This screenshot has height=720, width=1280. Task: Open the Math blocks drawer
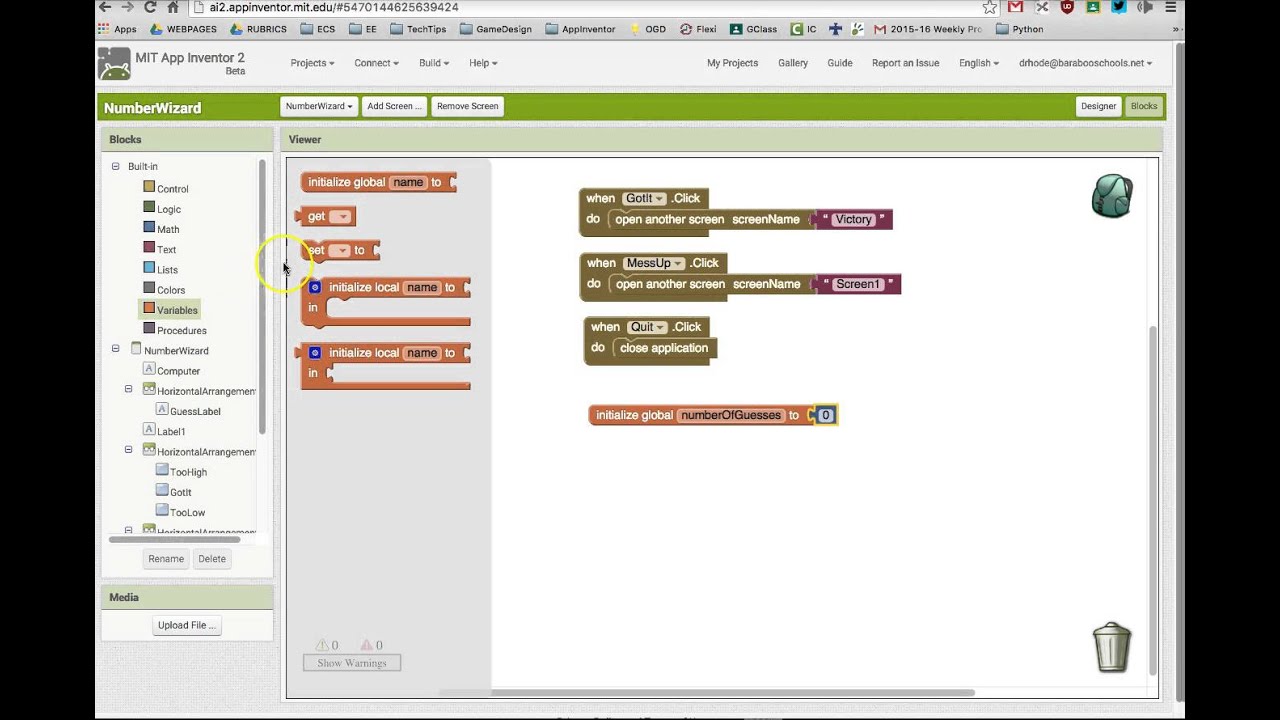[x=161, y=229]
